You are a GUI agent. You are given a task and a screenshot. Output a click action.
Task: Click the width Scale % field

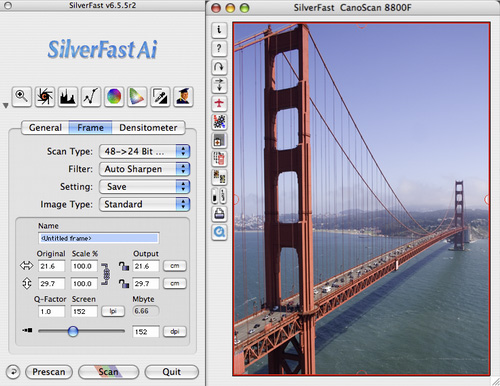coord(84,266)
